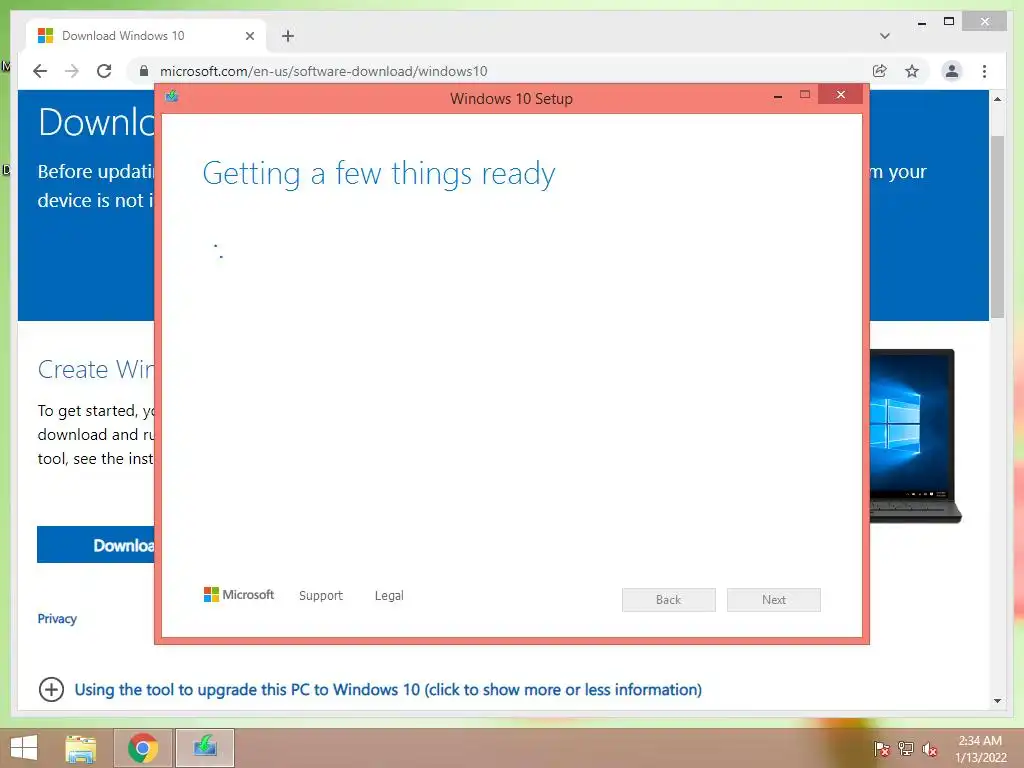Click 'Using the tool to upgrade this PC' link
Viewport: 1024px width, 768px height.
(388, 690)
